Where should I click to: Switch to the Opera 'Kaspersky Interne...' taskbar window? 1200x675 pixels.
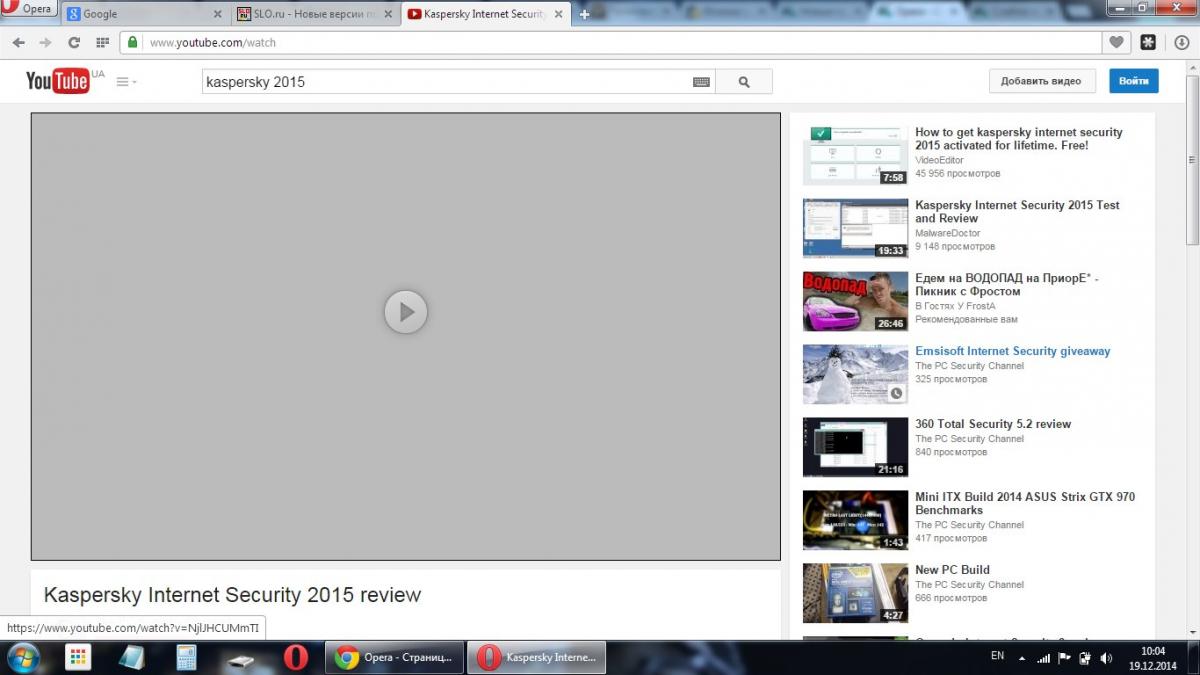point(537,657)
